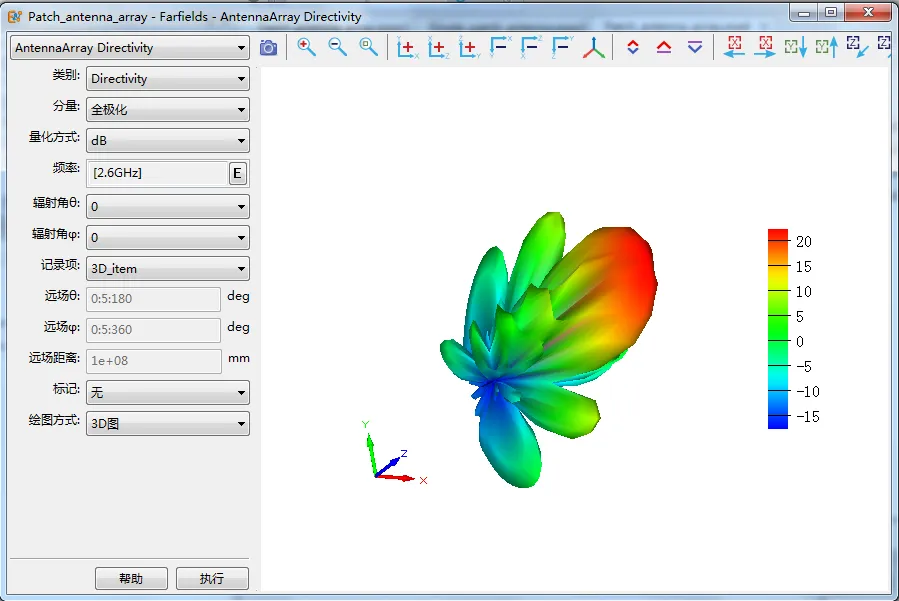Zoom in with the plus magnifier
The height and width of the screenshot is (601, 899).
pyautogui.click(x=306, y=47)
